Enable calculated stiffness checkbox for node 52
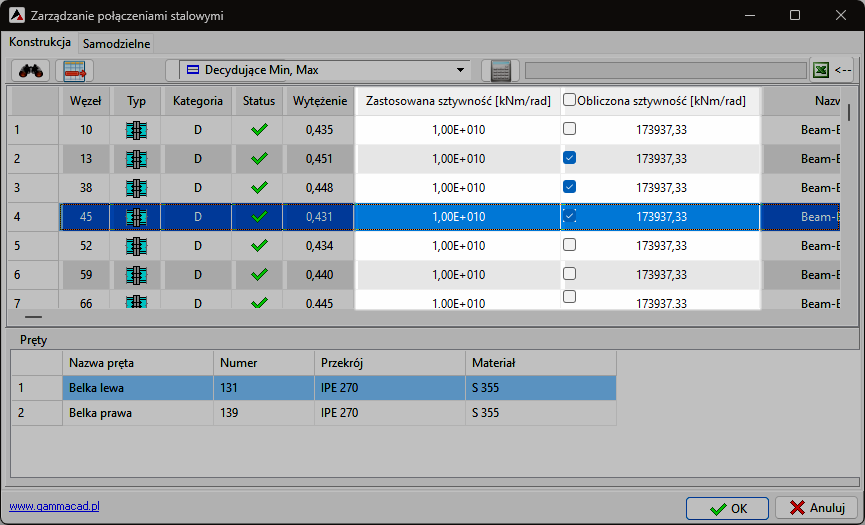Image resolution: width=865 pixels, height=525 pixels. pos(569,245)
